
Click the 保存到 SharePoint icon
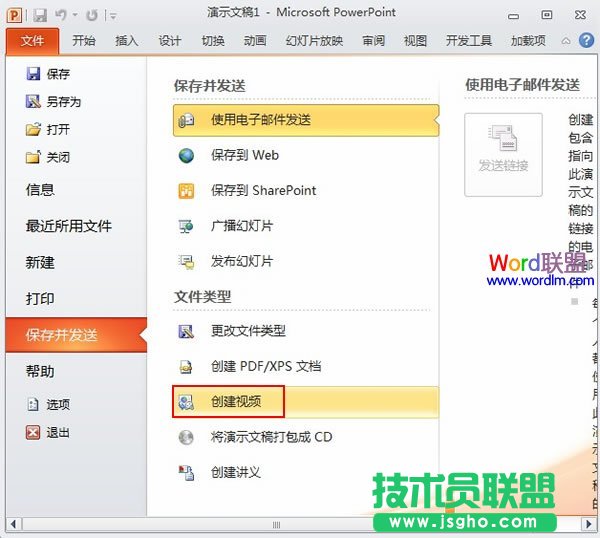click(x=186, y=191)
